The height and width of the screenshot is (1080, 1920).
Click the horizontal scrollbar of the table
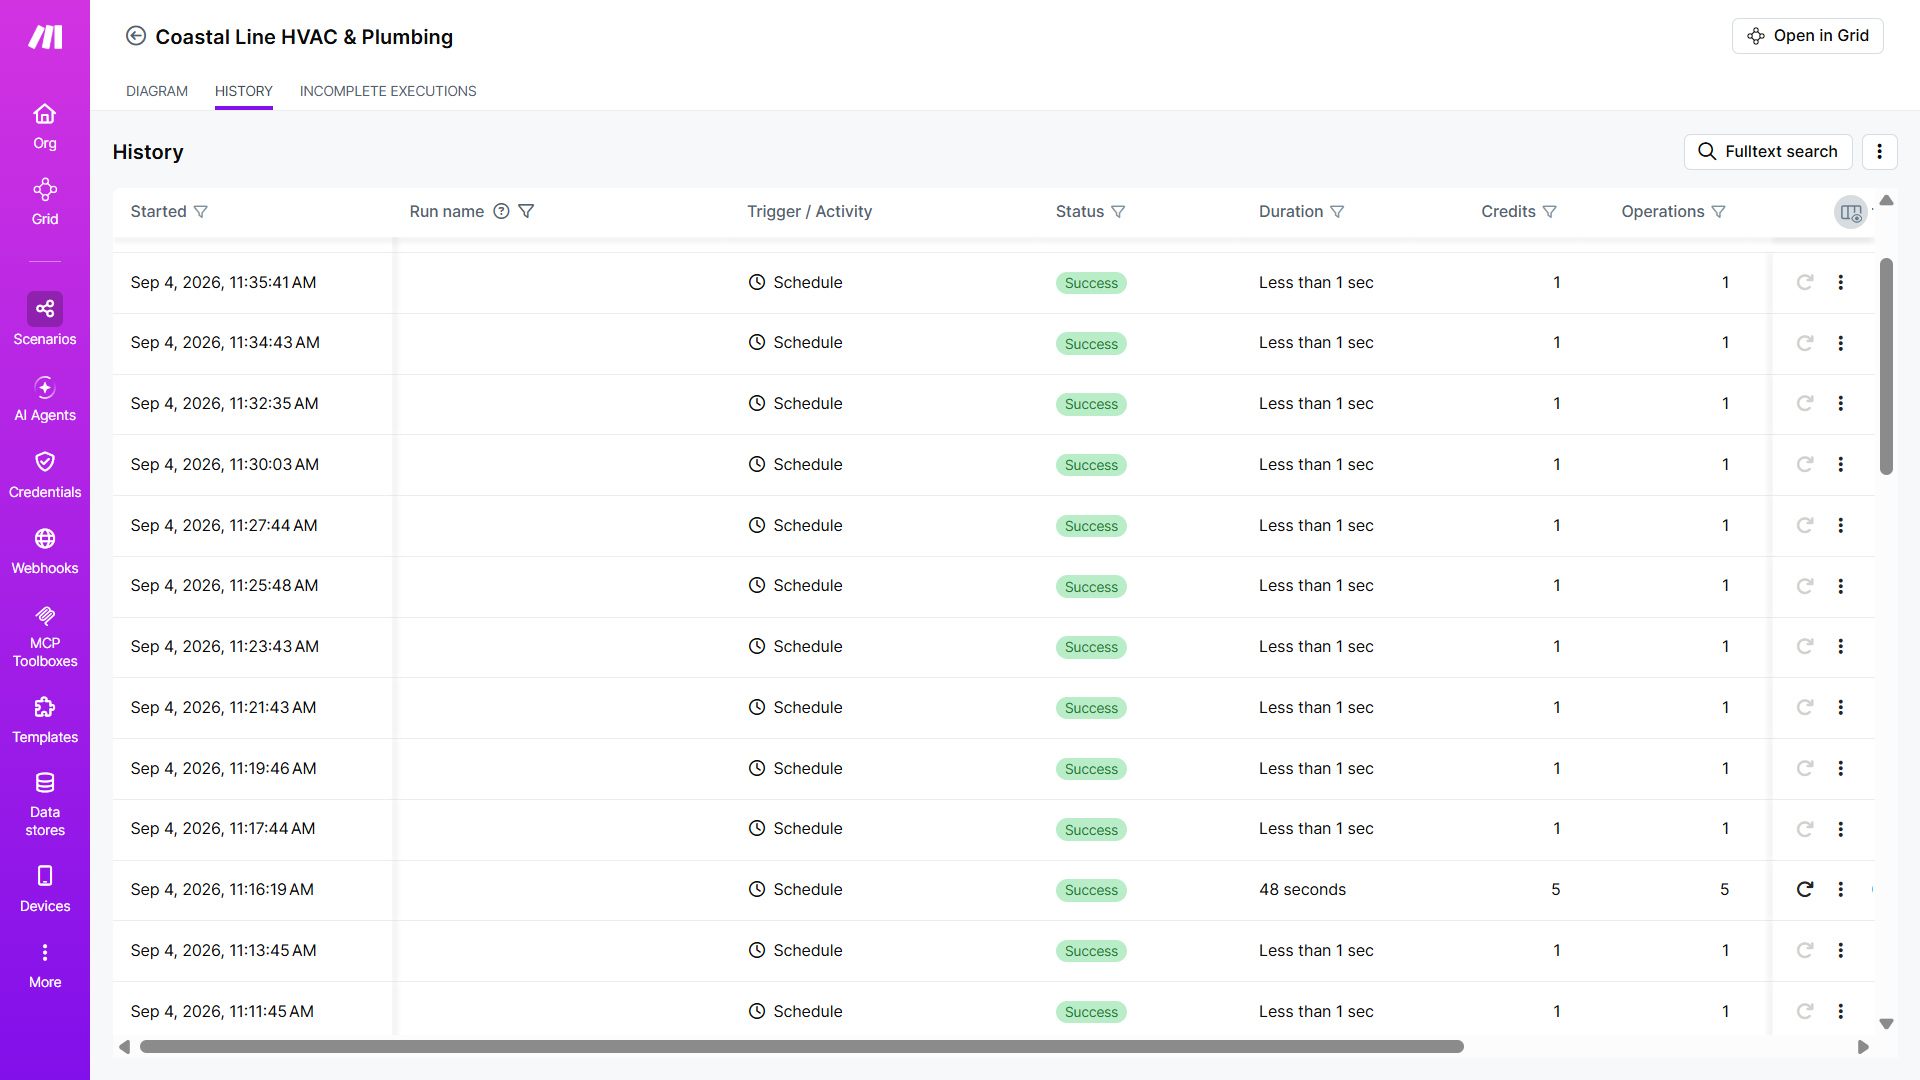coord(801,1046)
